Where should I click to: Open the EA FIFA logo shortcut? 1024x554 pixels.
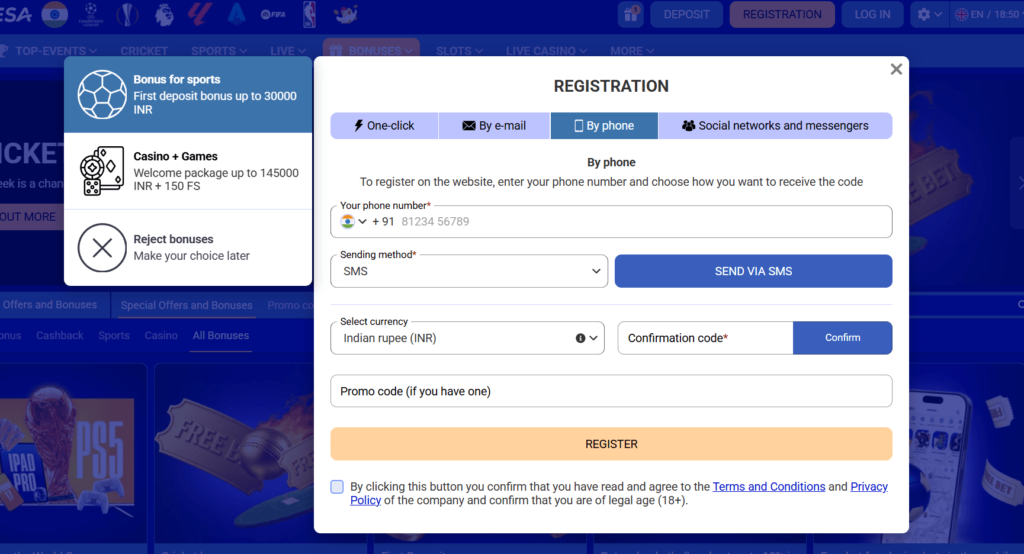(273, 14)
